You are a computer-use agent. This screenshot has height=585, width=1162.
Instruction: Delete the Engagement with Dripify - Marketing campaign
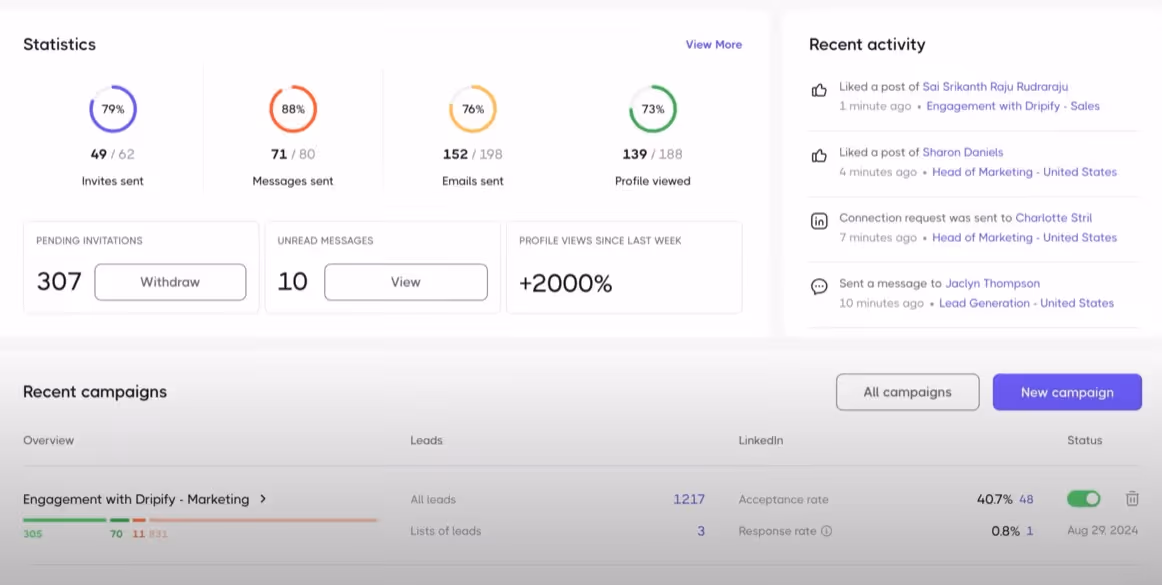[x=1132, y=499]
